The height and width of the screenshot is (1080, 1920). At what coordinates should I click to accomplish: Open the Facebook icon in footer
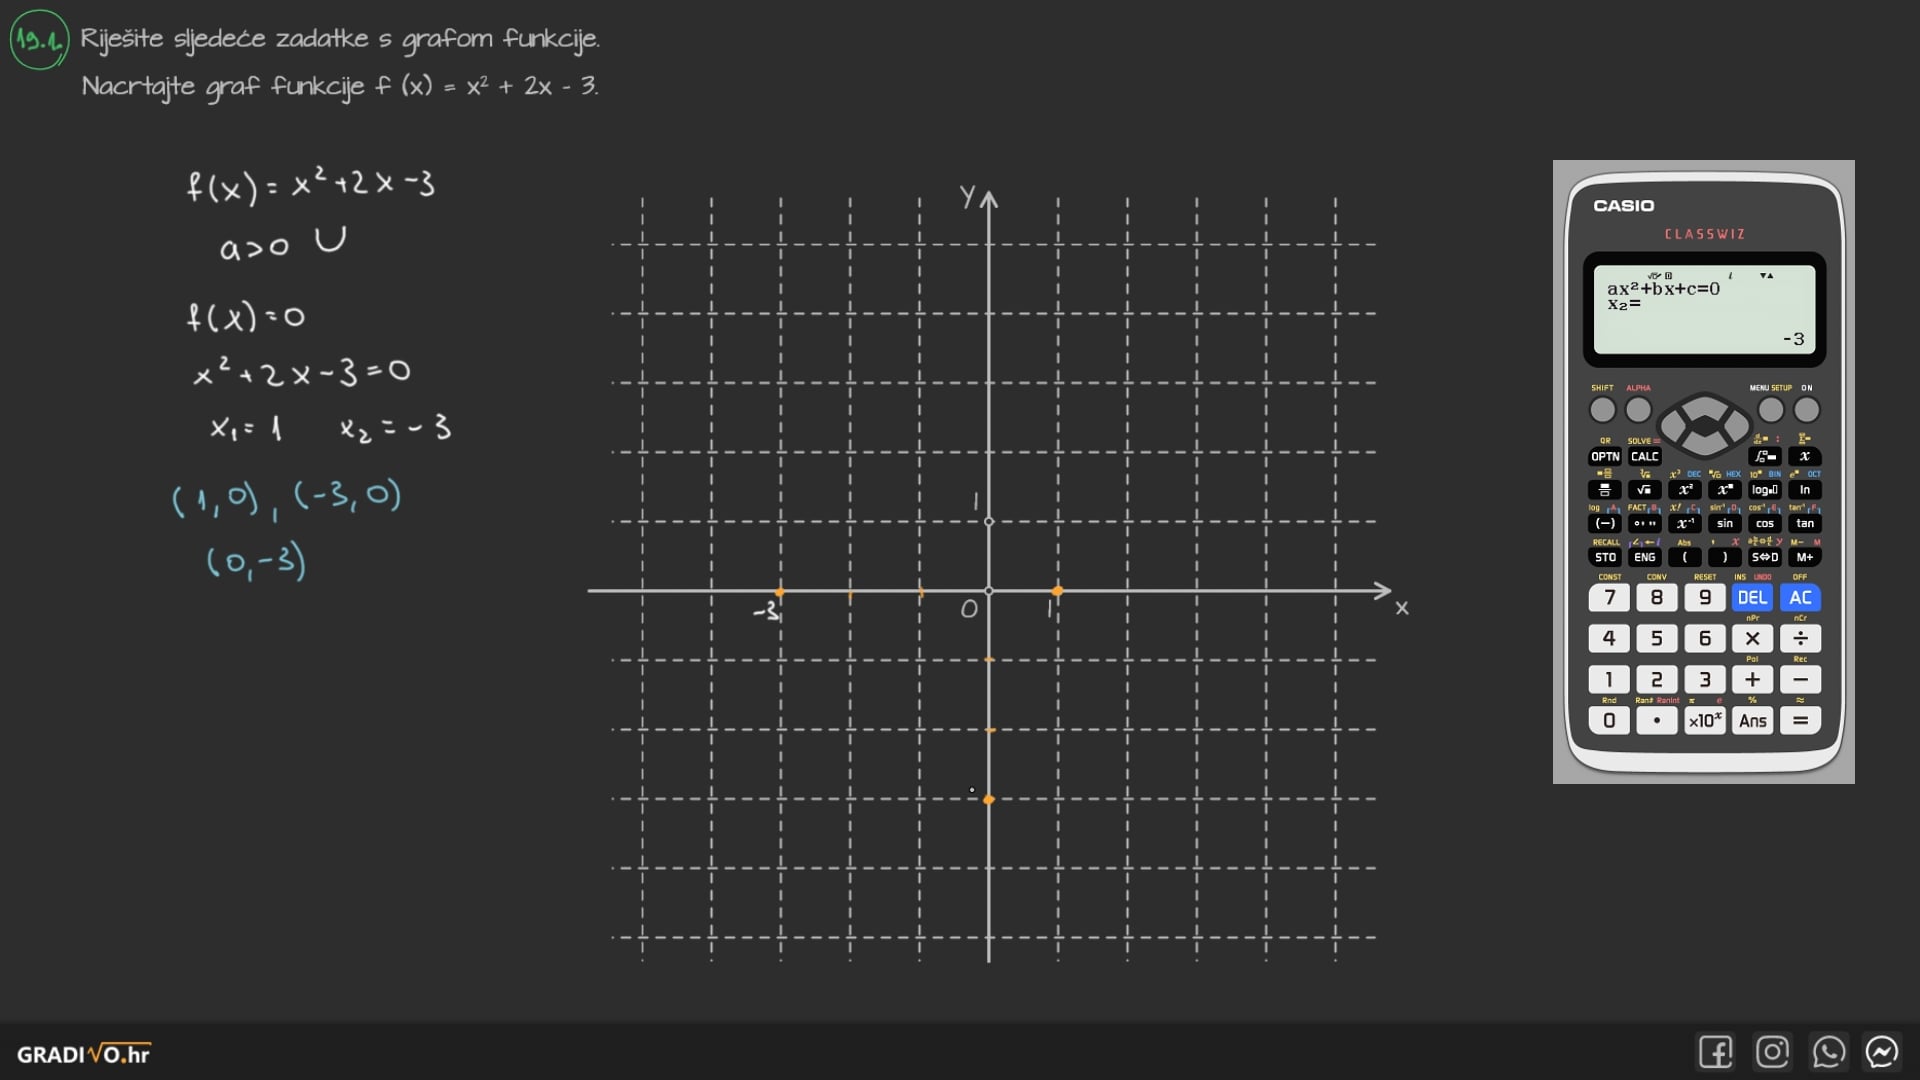point(1715,1052)
